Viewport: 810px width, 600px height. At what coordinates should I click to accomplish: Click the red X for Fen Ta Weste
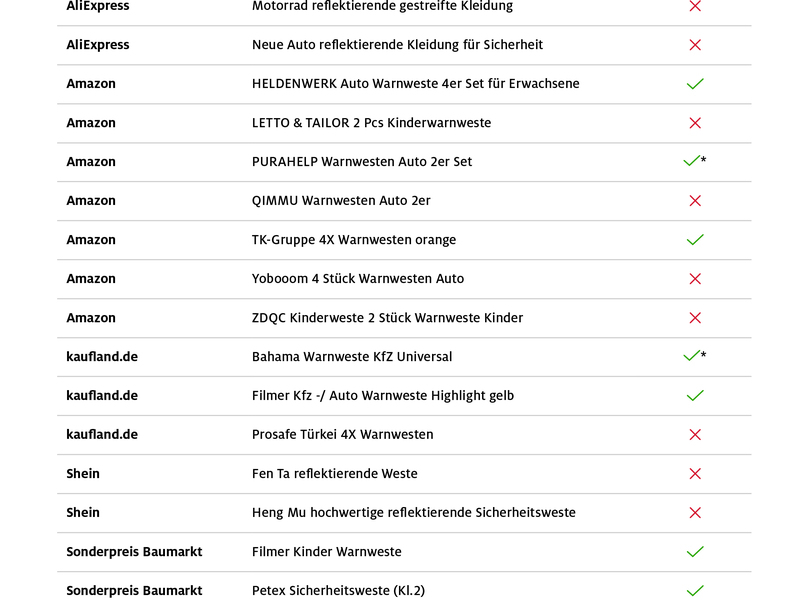(695, 474)
